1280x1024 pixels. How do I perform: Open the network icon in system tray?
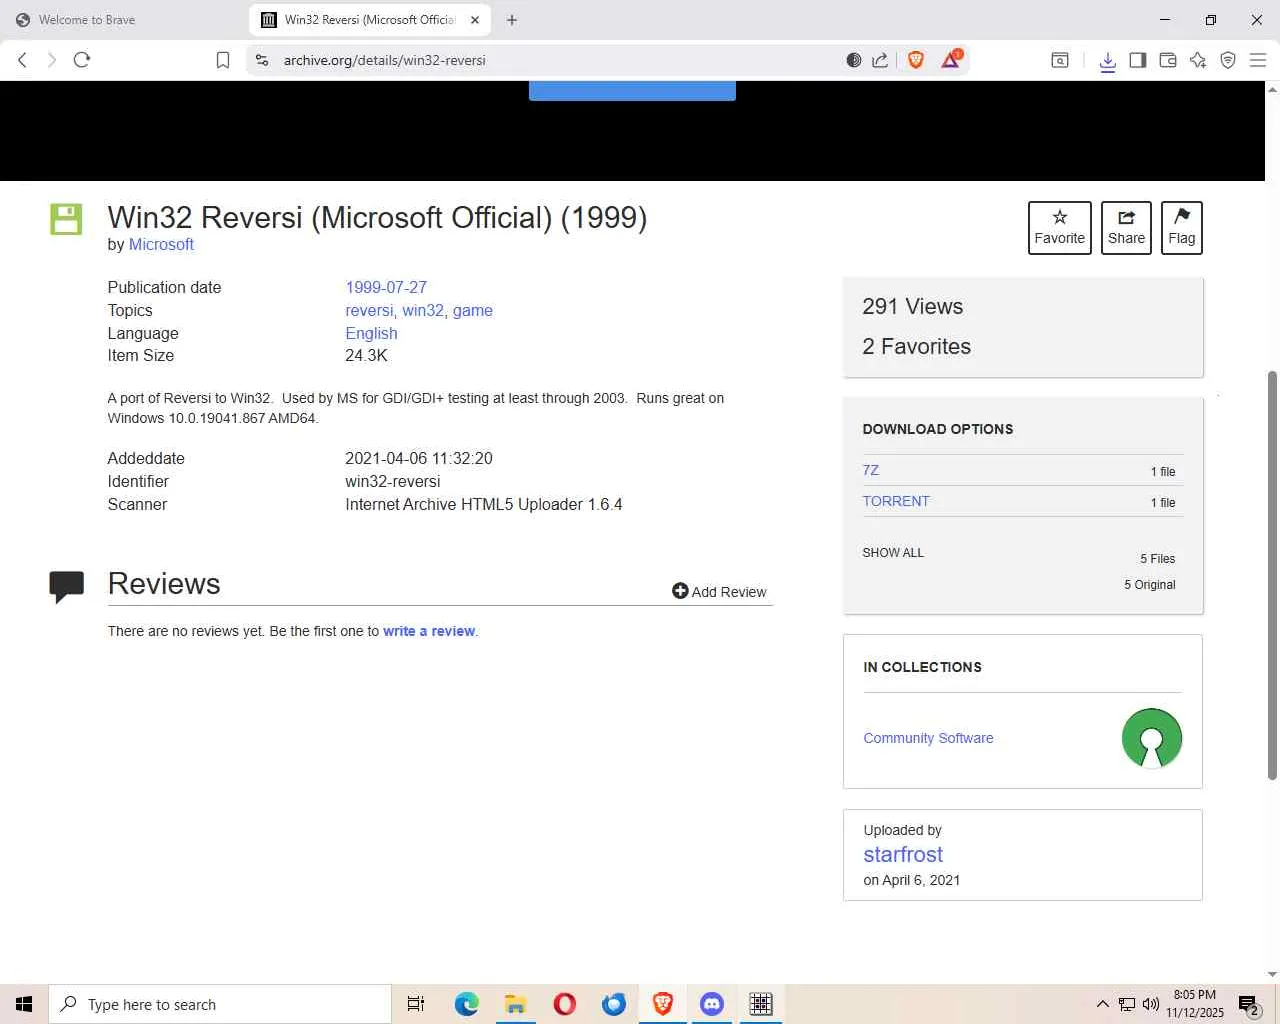point(1127,1004)
